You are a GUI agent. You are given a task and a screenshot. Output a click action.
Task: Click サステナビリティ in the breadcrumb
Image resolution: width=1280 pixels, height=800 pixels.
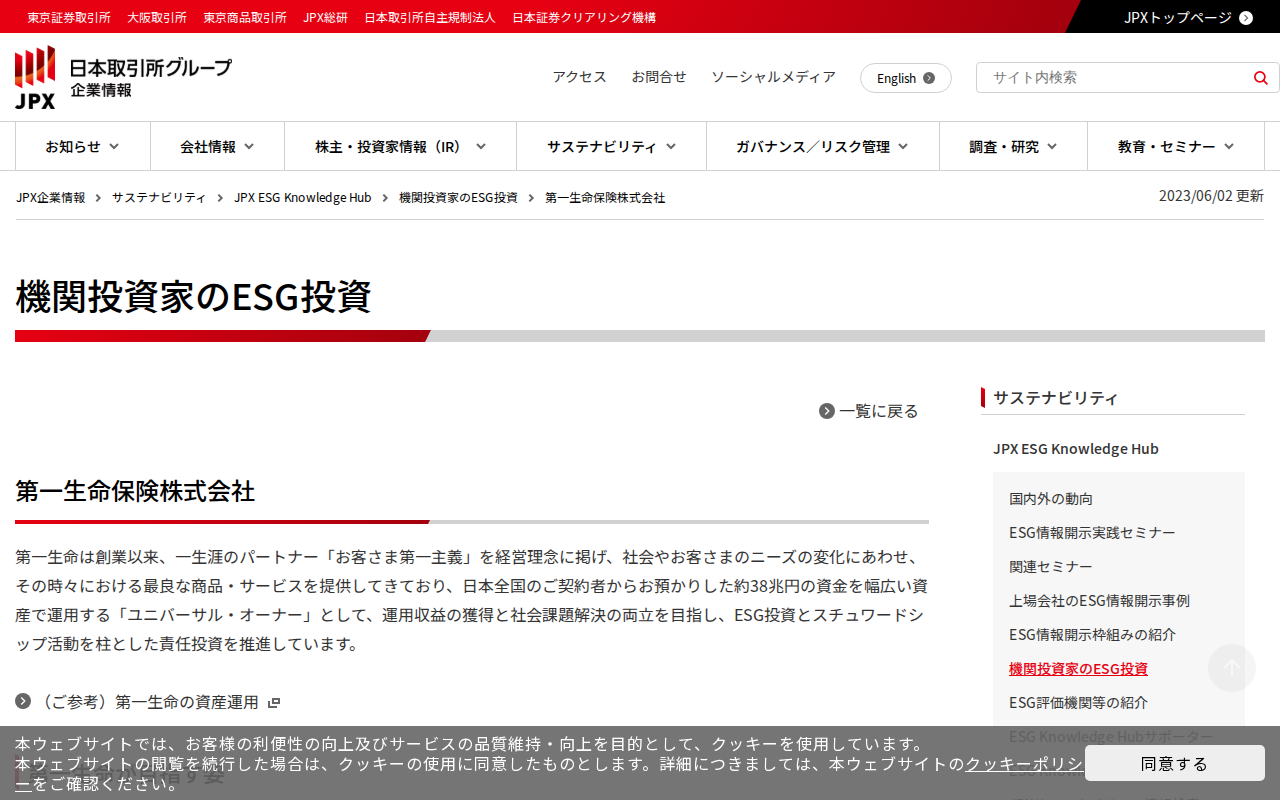[159, 198]
